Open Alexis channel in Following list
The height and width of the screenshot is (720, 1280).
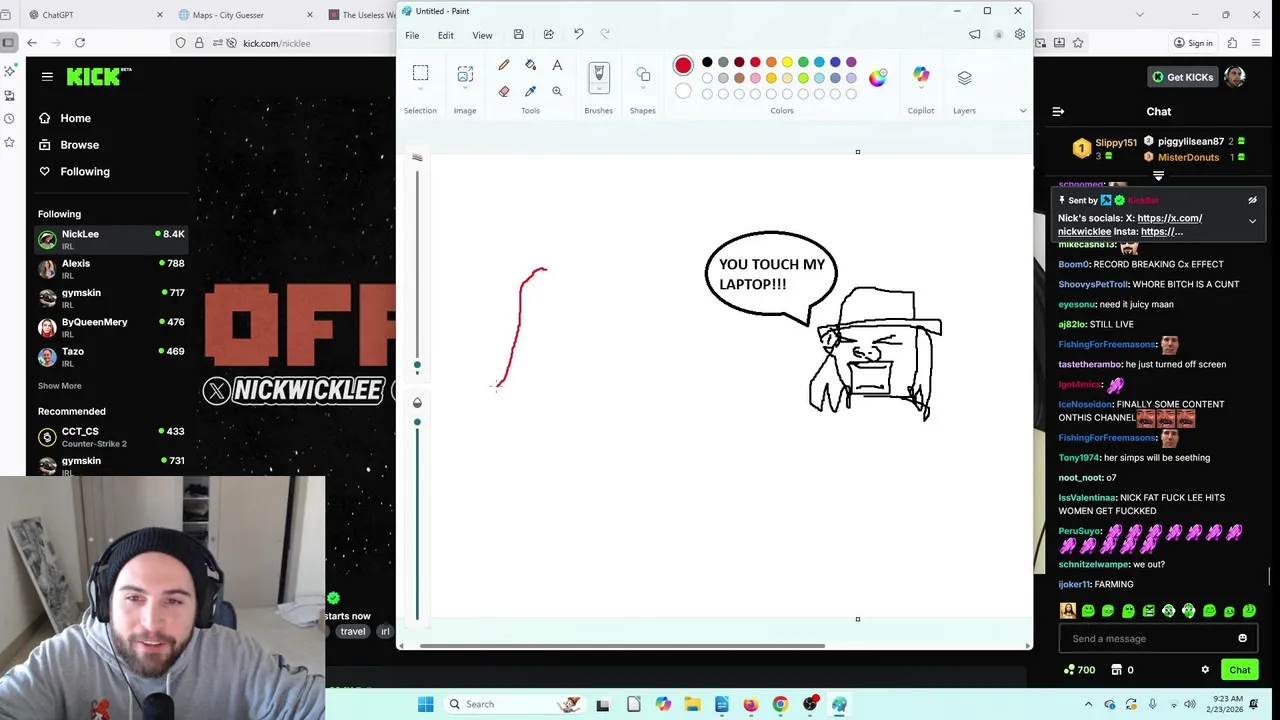coord(110,269)
